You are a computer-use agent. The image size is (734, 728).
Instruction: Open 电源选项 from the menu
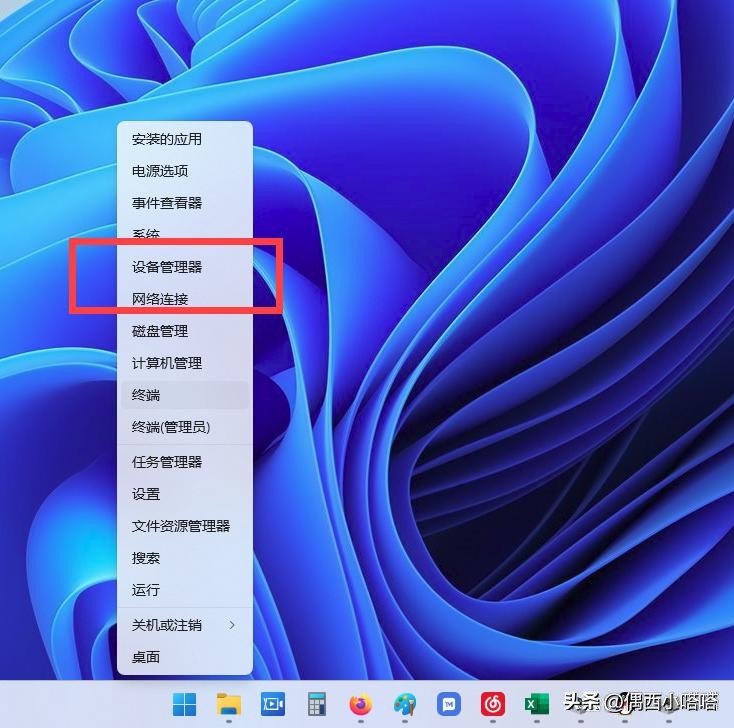[x=185, y=171]
